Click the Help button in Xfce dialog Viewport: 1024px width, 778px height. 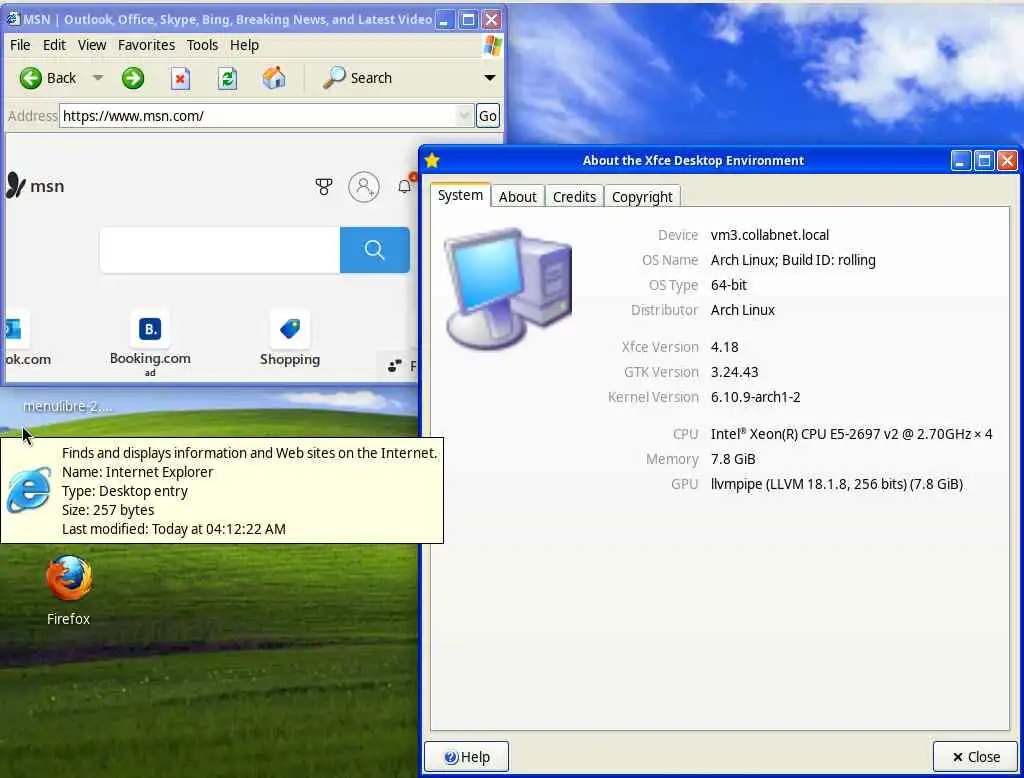point(466,756)
